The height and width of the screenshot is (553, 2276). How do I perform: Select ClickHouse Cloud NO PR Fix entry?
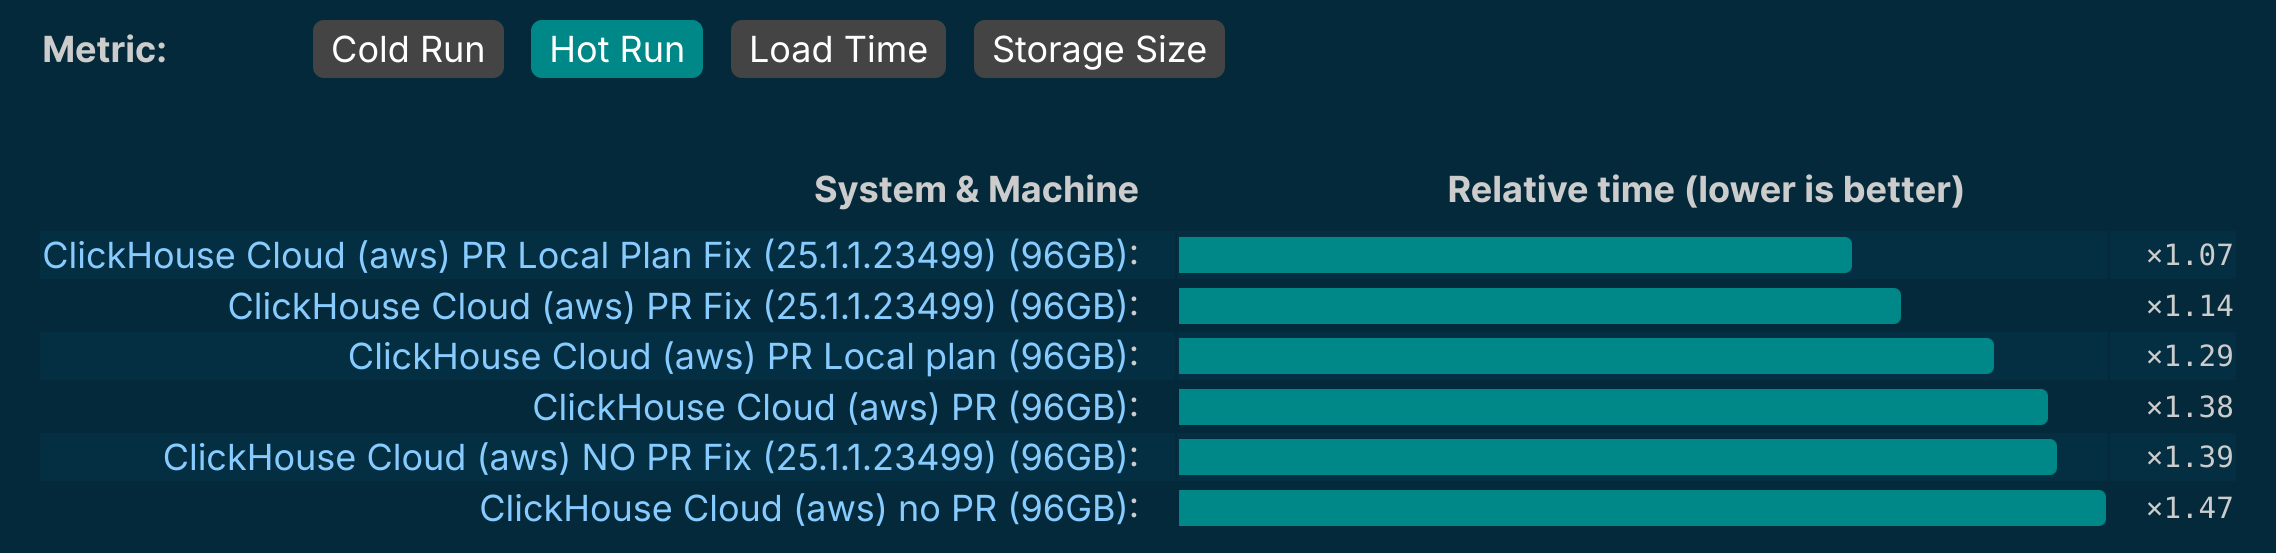pyautogui.click(x=651, y=458)
